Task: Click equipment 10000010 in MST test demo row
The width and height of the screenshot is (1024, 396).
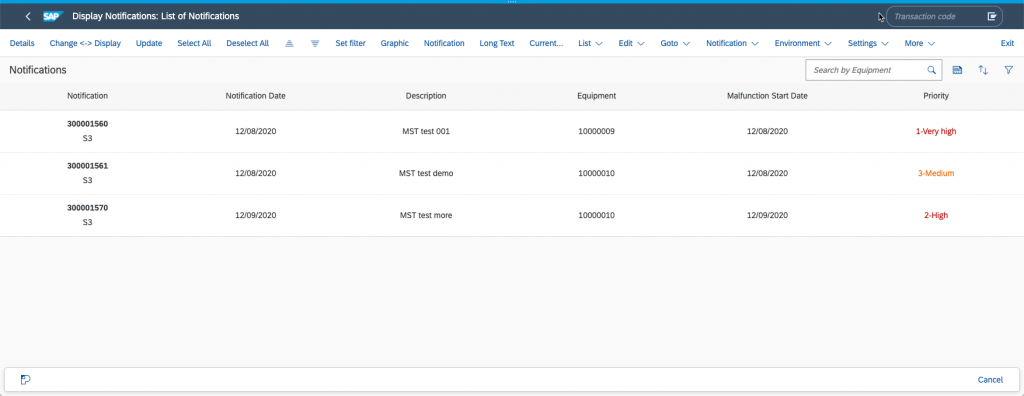Action: (596, 173)
